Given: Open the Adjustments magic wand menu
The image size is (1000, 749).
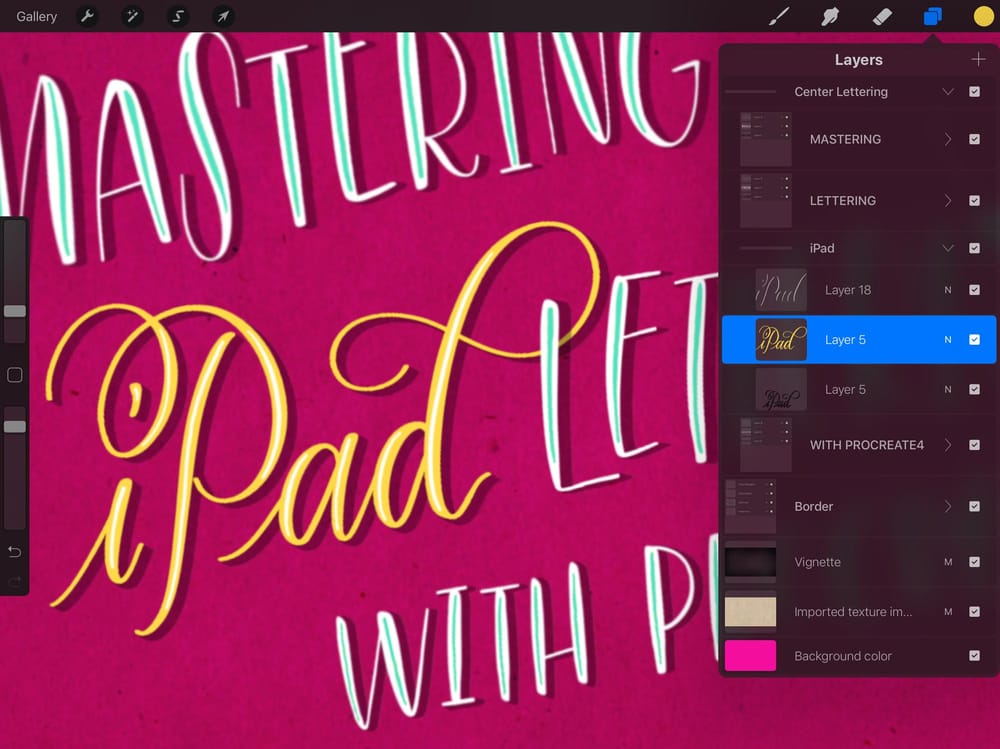Looking at the screenshot, I should (132, 16).
